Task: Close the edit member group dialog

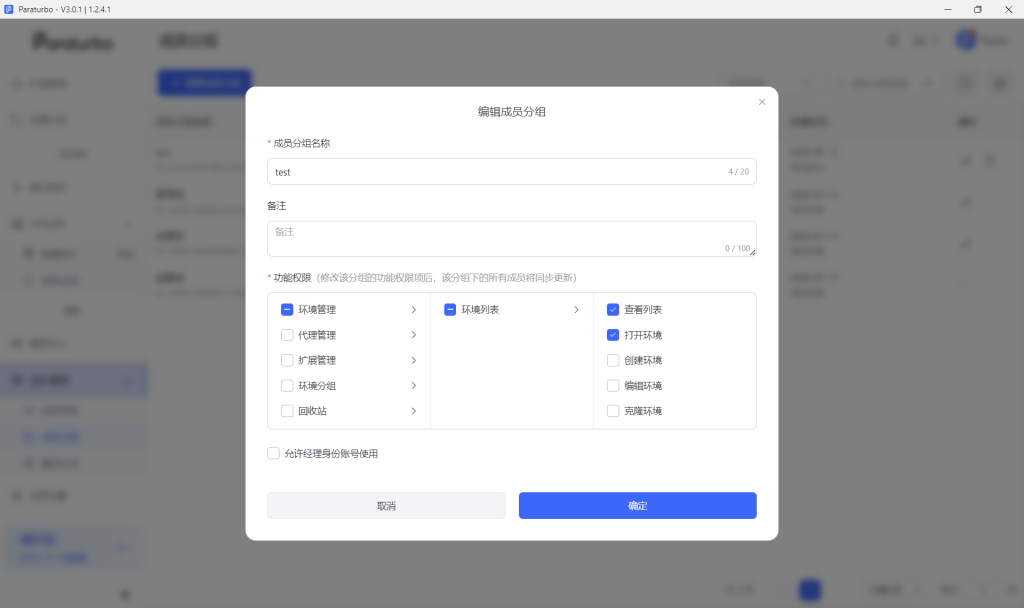Action: pos(761,102)
